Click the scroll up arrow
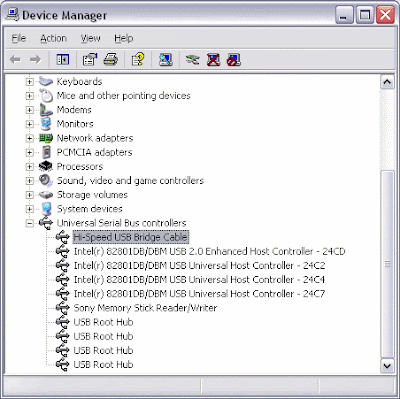The height and width of the screenshot is (399, 400). point(387,81)
